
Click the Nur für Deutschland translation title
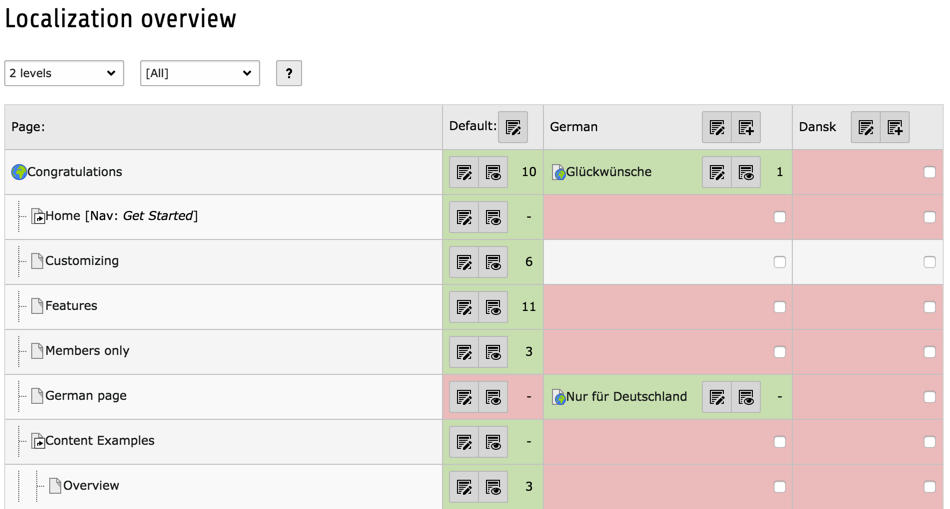coord(626,397)
